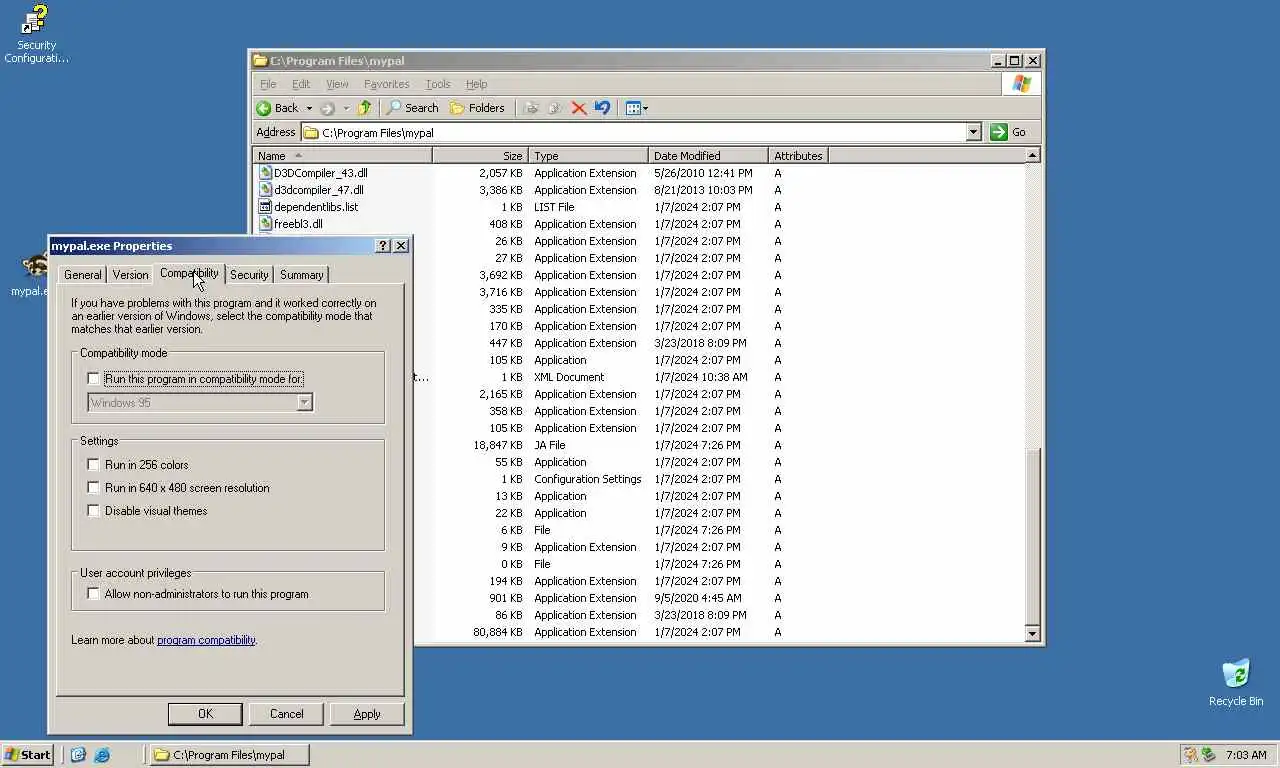Open the File menu in Explorer
This screenshot has height=768, width=1280.
click(x=268, y=84)
